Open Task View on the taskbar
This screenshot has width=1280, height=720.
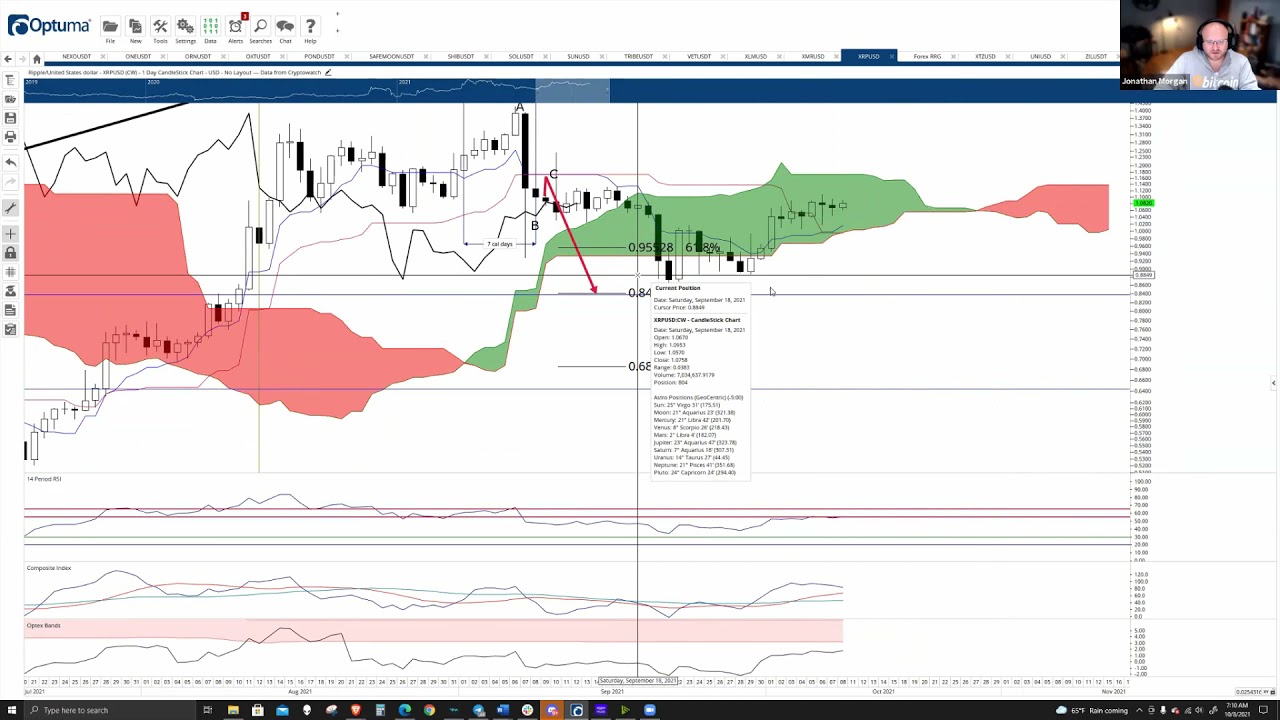point(208,710)
